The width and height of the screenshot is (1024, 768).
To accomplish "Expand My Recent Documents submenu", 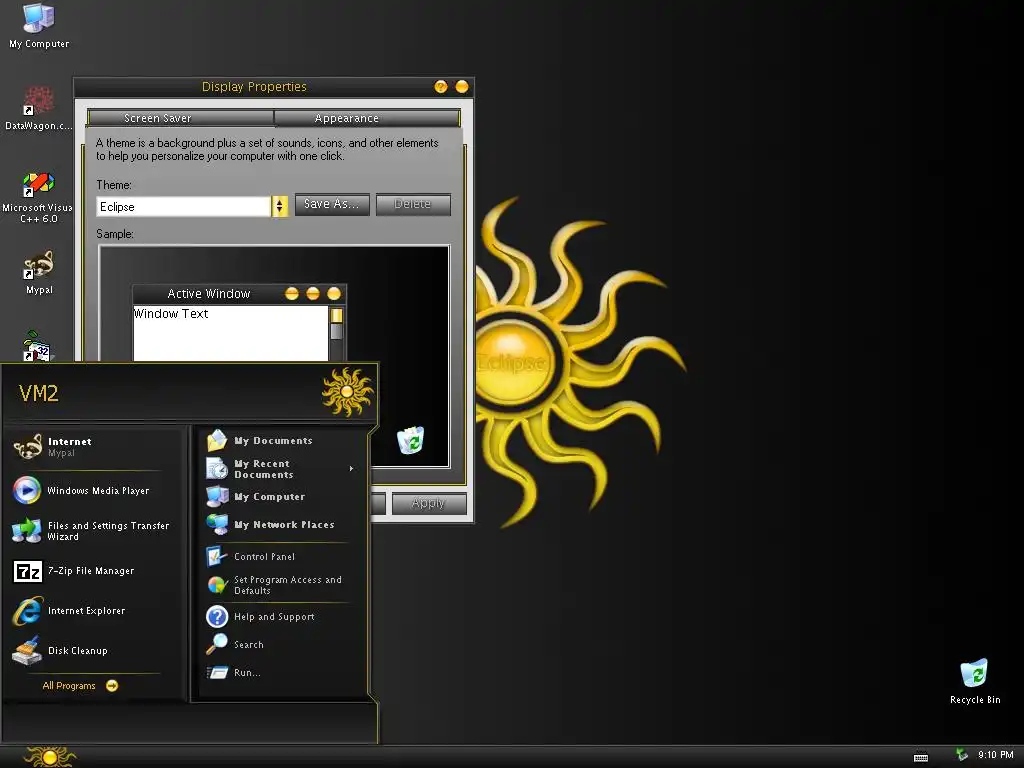I will [282, 469].
